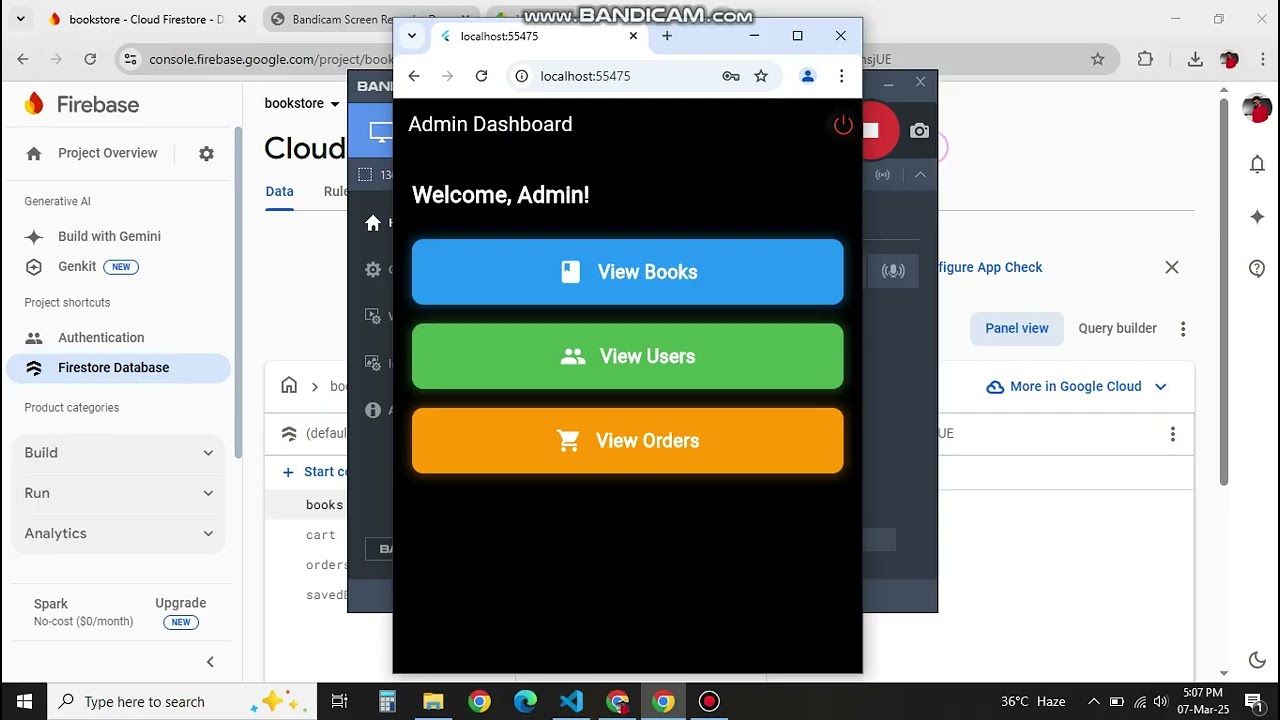This screenshot has width=1280, height=720.
Task: Expand the Build category
Action: [x=119, y=453]
